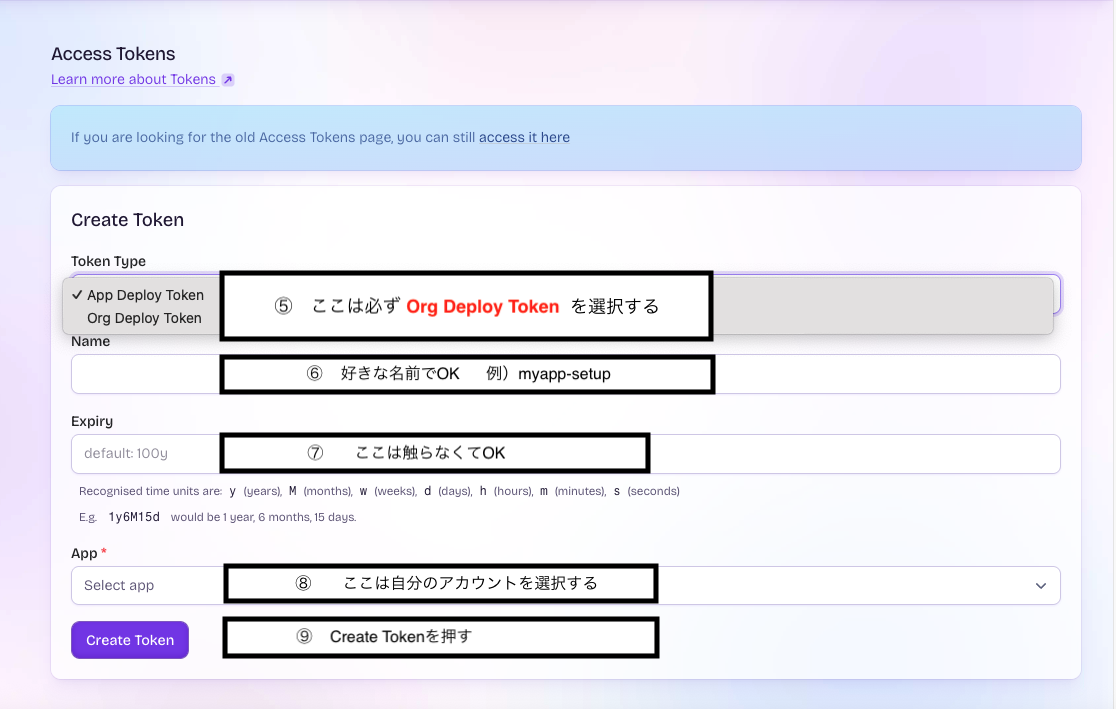This screenshot has height=709, width=1116.
Task: Click the Create Token section heading
Action: (127, 220)
